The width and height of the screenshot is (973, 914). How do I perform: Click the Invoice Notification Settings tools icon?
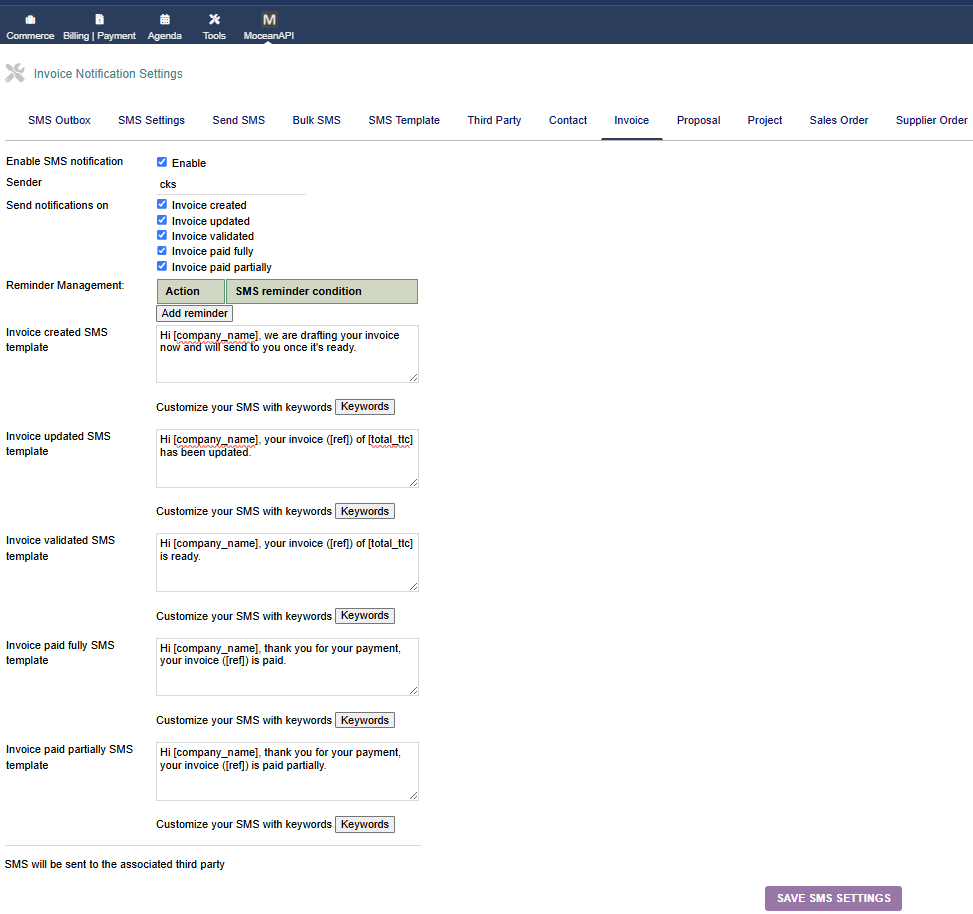tap(15, 73)
